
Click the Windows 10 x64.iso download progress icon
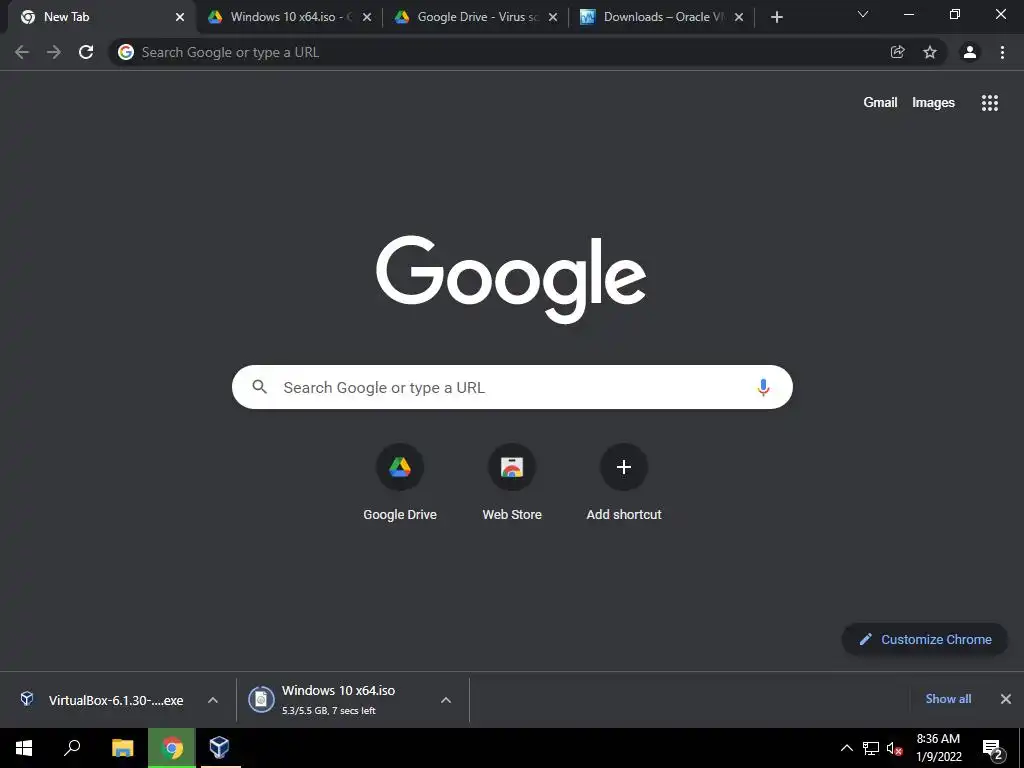(261, 700)
